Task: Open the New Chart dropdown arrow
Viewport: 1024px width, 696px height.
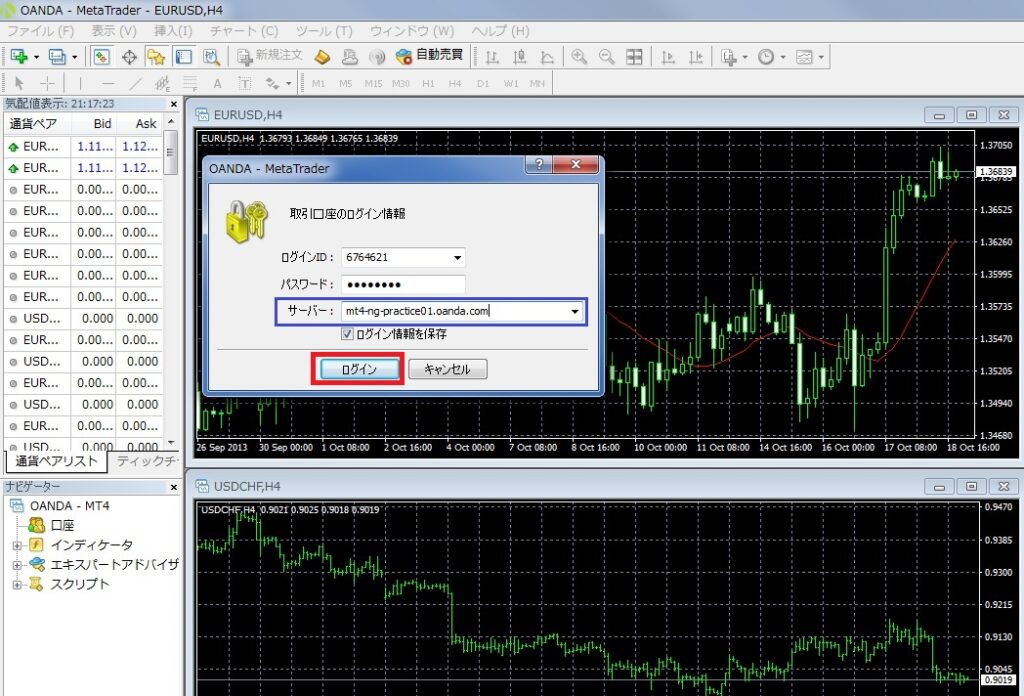Action: coord(37,57)
